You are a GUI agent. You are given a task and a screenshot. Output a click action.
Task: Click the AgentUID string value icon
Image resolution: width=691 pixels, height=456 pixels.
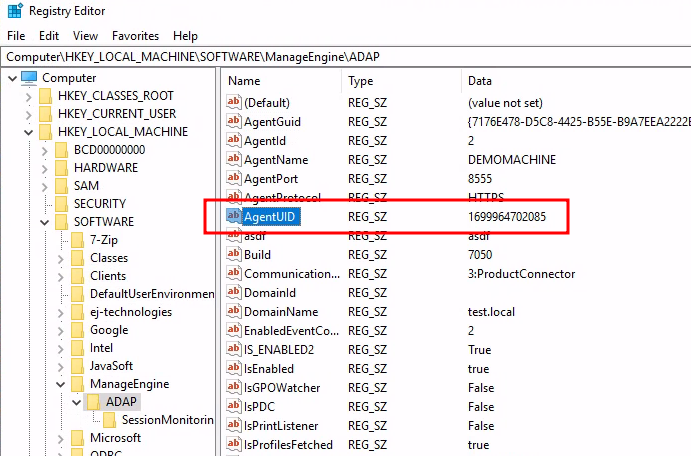[234, 216]
